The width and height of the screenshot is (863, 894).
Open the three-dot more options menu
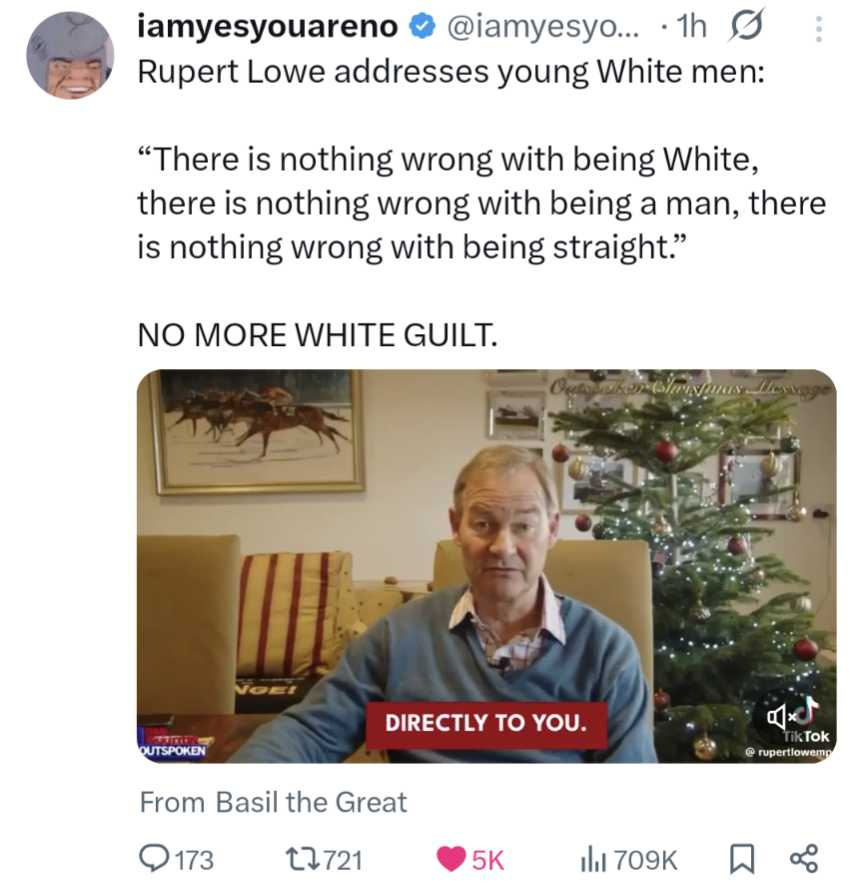[819, 29]
